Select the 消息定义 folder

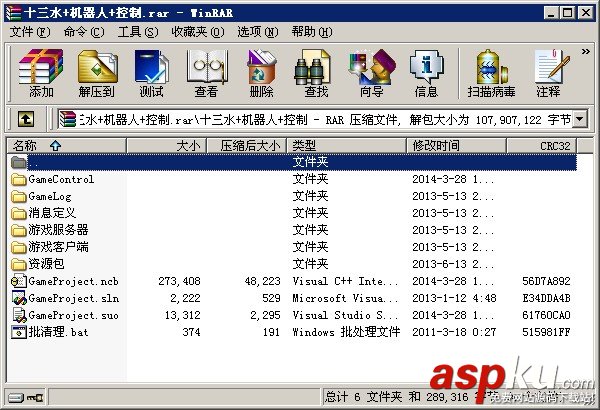pyautogui.click(x=44, y=213)
